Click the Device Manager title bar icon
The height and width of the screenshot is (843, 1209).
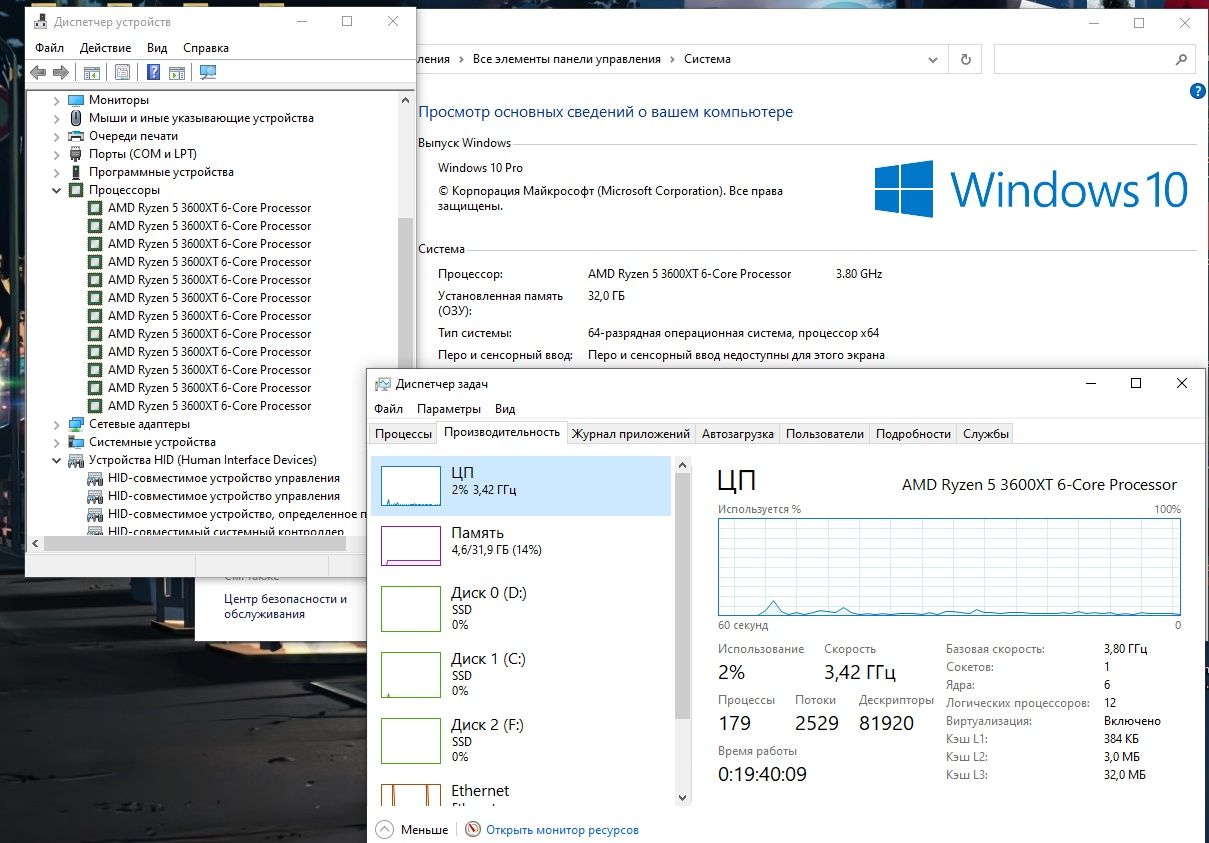[x=40, y=22]
